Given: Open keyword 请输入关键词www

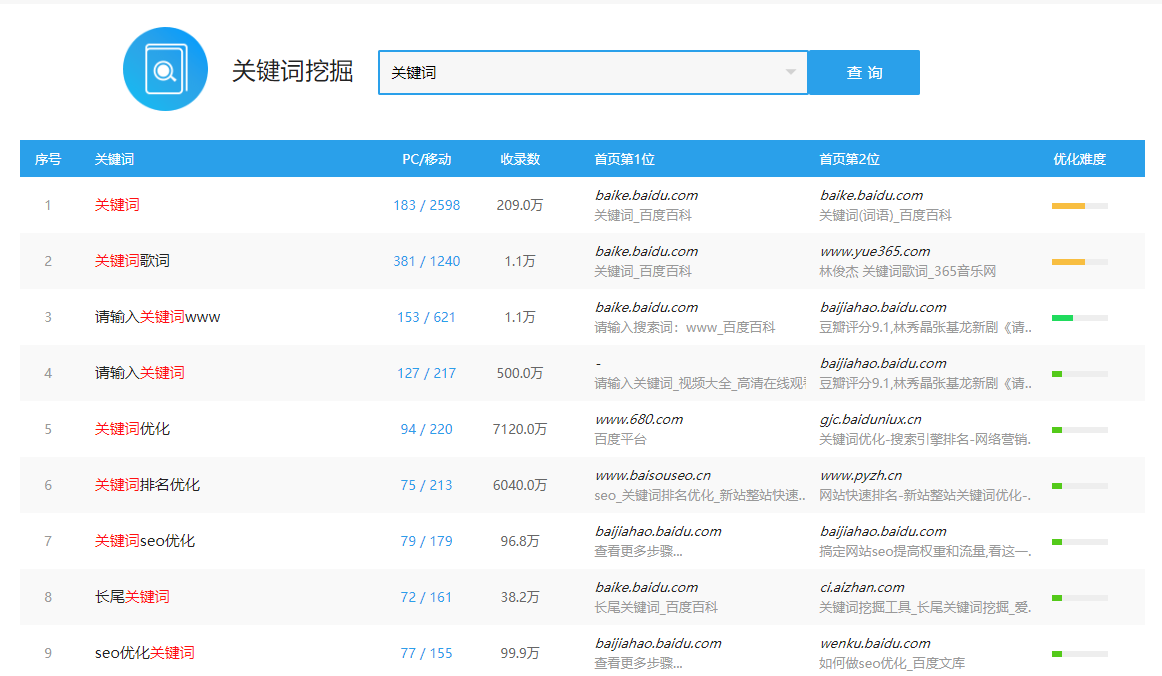Looking at the screenshot, I should [157, 317].
